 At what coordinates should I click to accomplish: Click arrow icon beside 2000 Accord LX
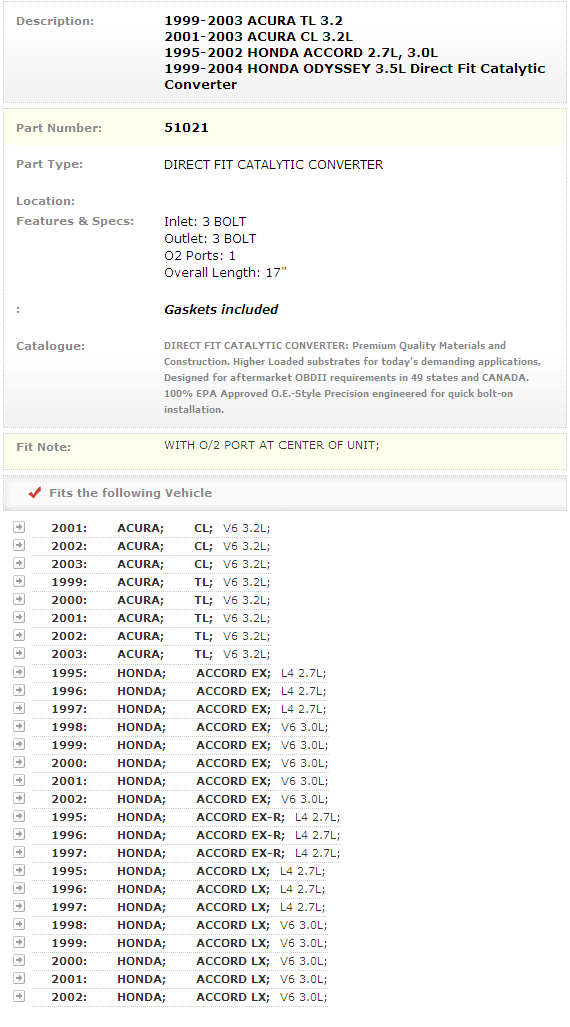click(19, 960)
